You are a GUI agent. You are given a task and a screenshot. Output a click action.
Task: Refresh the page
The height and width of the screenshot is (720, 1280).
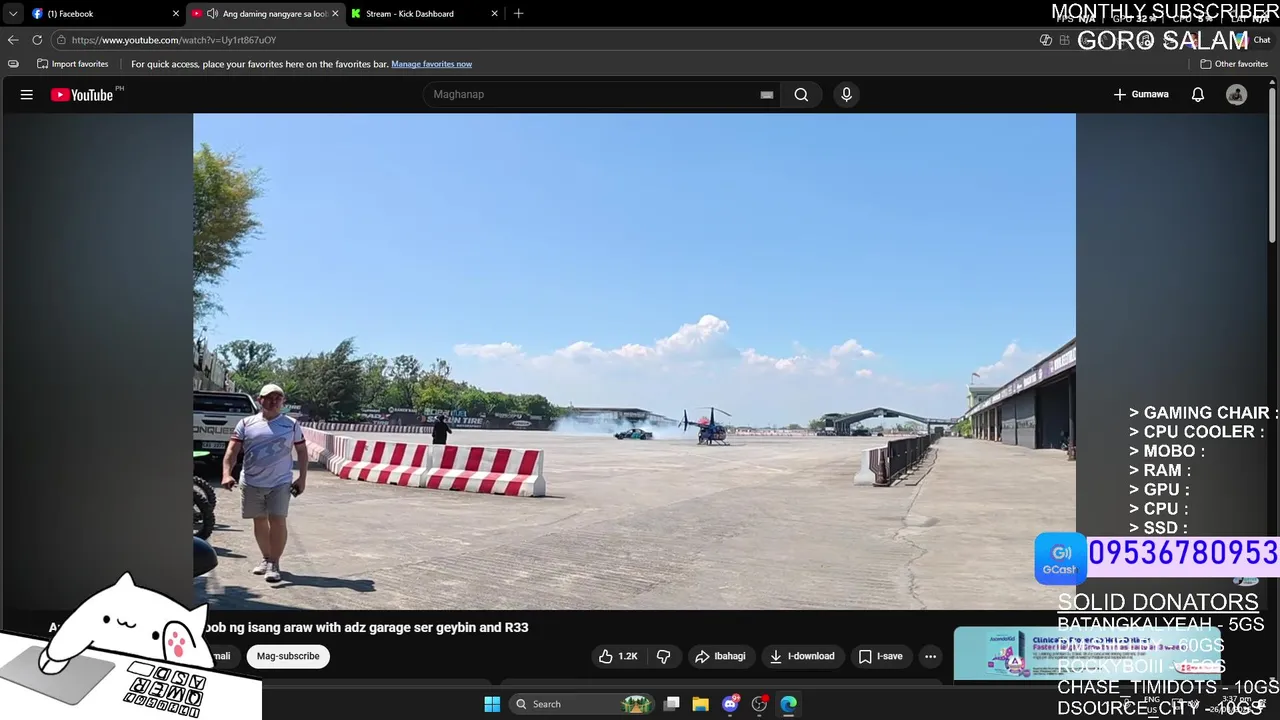pos(37,40)
